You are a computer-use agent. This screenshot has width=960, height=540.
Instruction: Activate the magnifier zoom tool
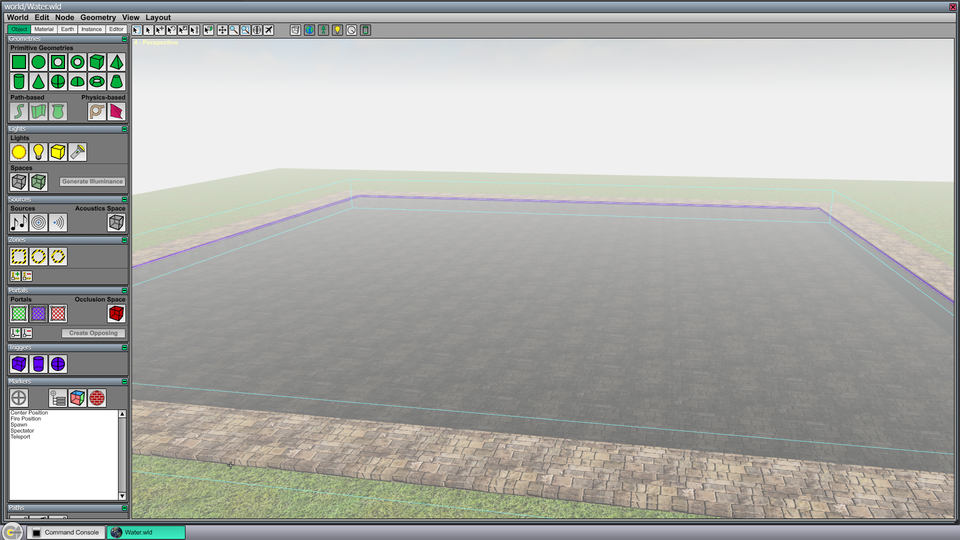pyautogui.click(x=234, y=30)
